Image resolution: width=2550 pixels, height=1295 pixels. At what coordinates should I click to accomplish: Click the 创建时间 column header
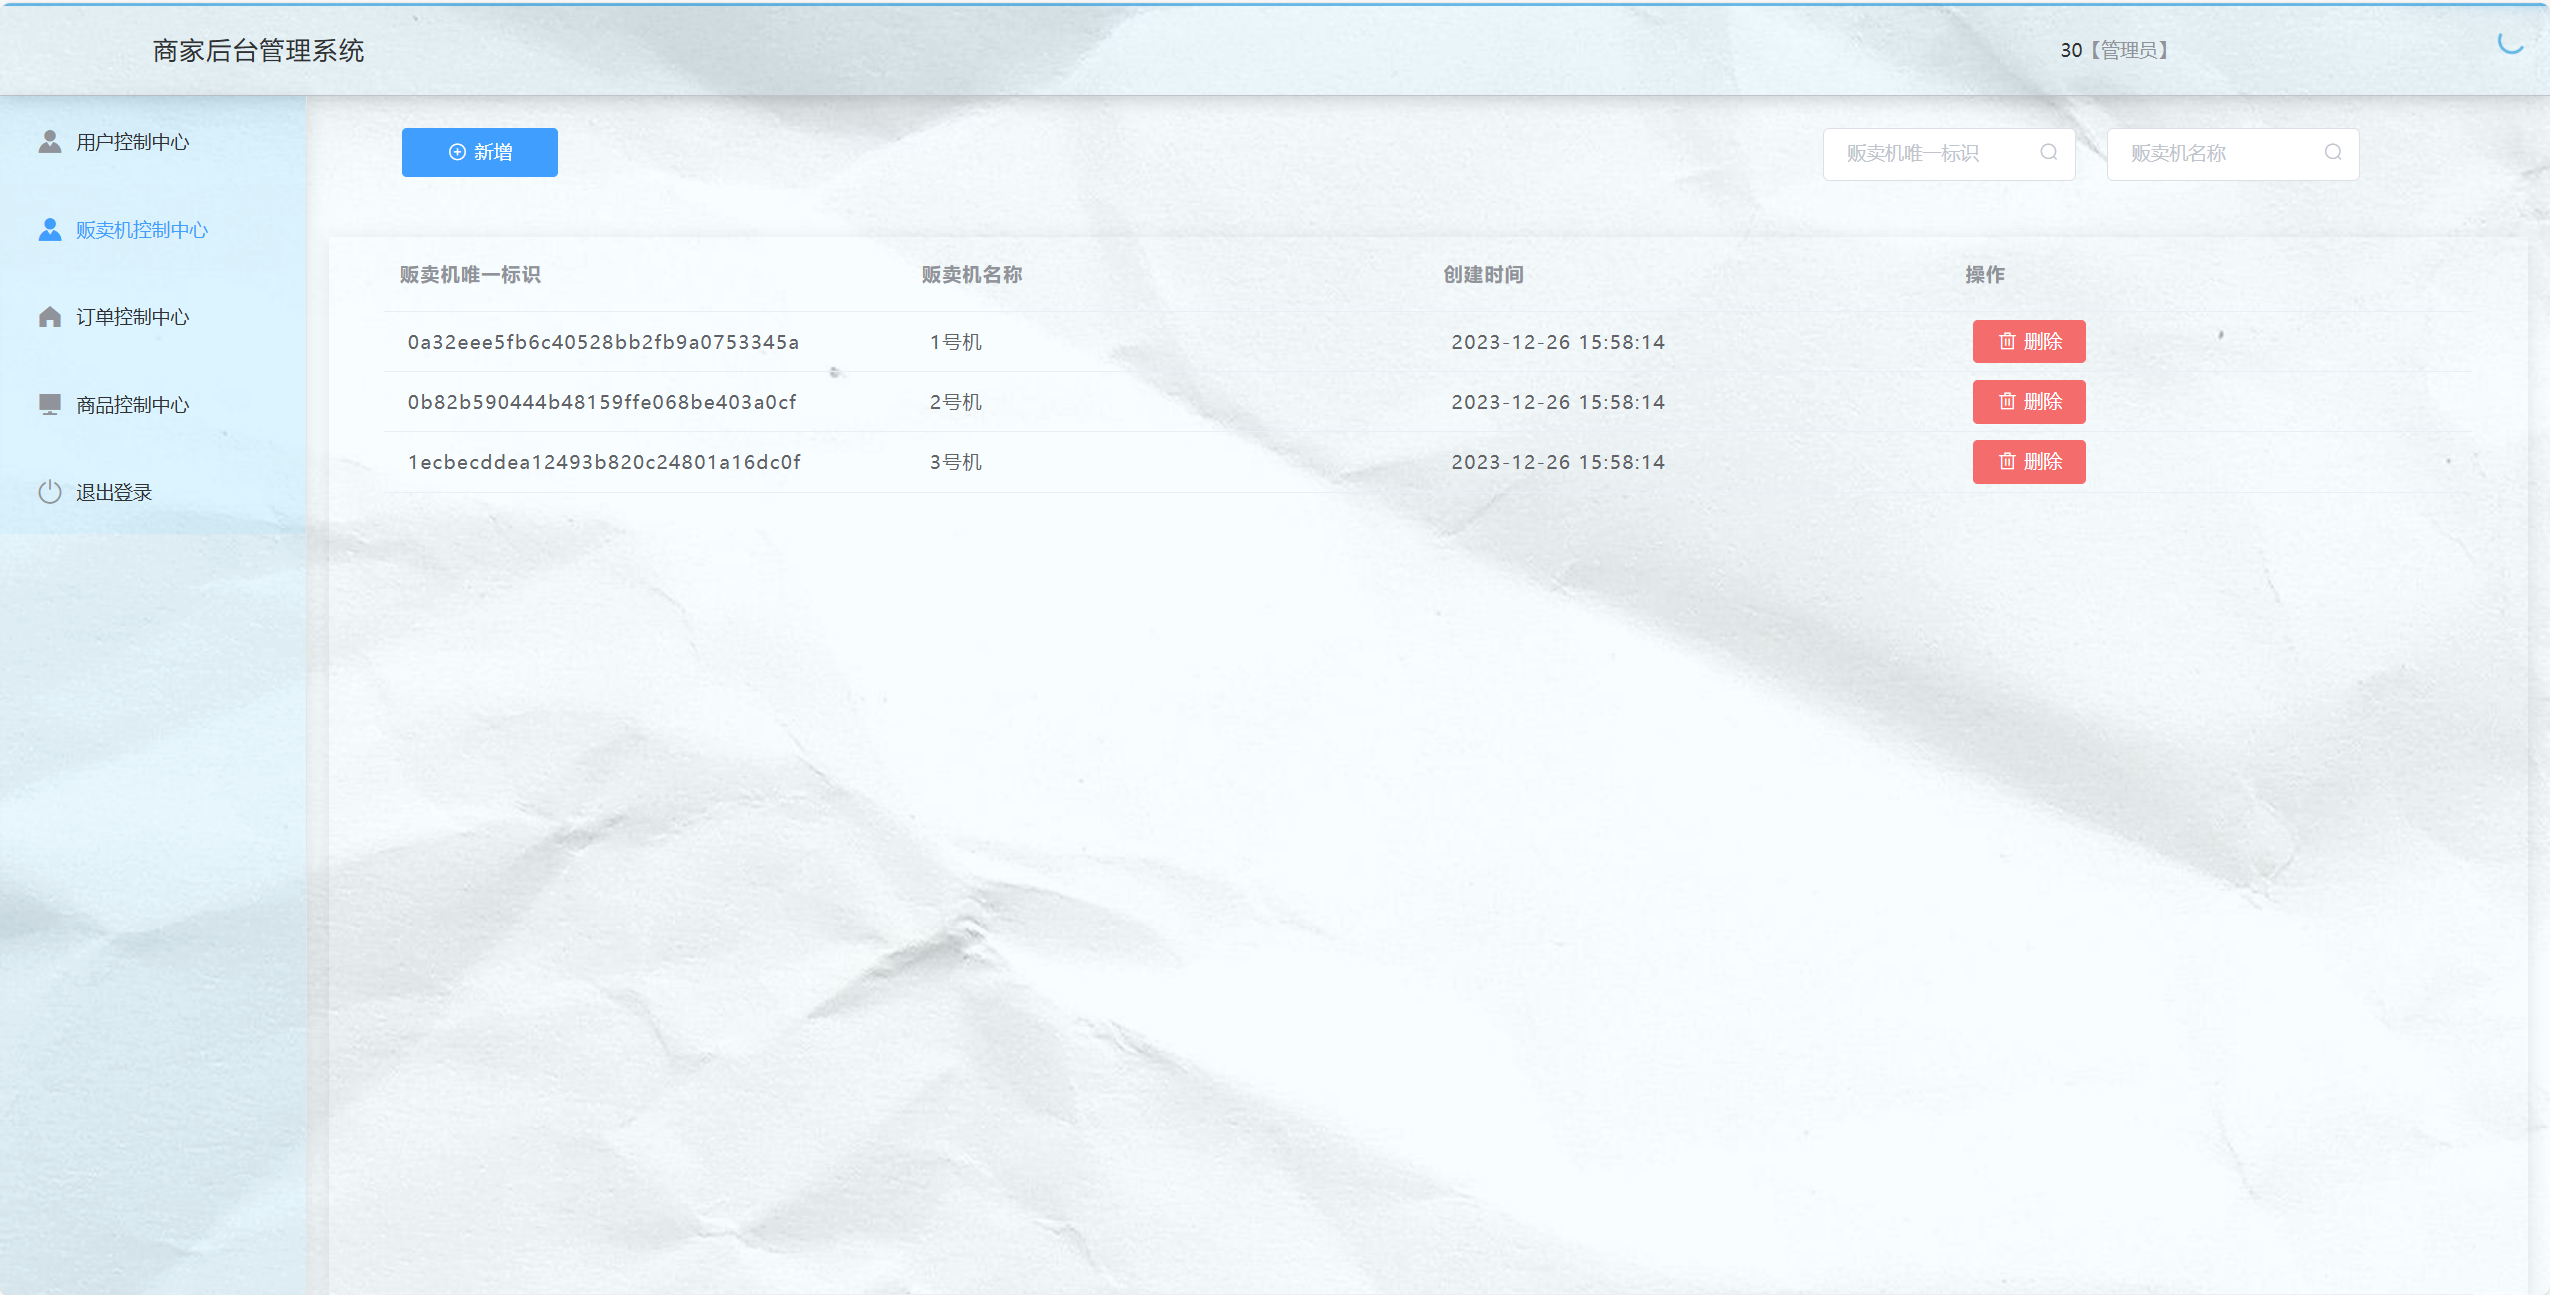tap(1483, 274)
